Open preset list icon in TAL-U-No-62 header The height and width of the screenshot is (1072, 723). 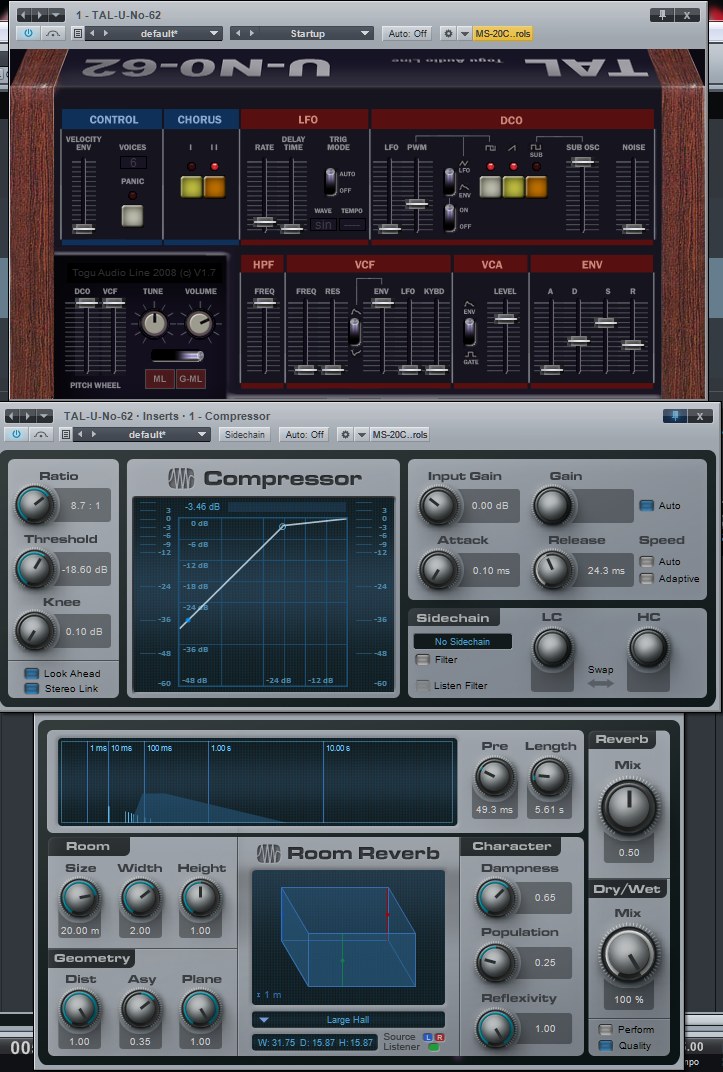77,33
